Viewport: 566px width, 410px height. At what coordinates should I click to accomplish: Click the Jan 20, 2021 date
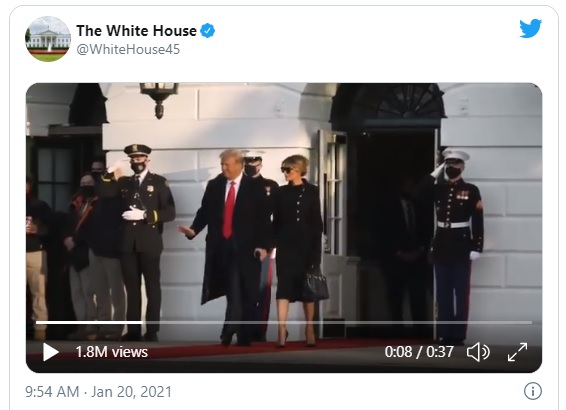click(x=131, y=392)
